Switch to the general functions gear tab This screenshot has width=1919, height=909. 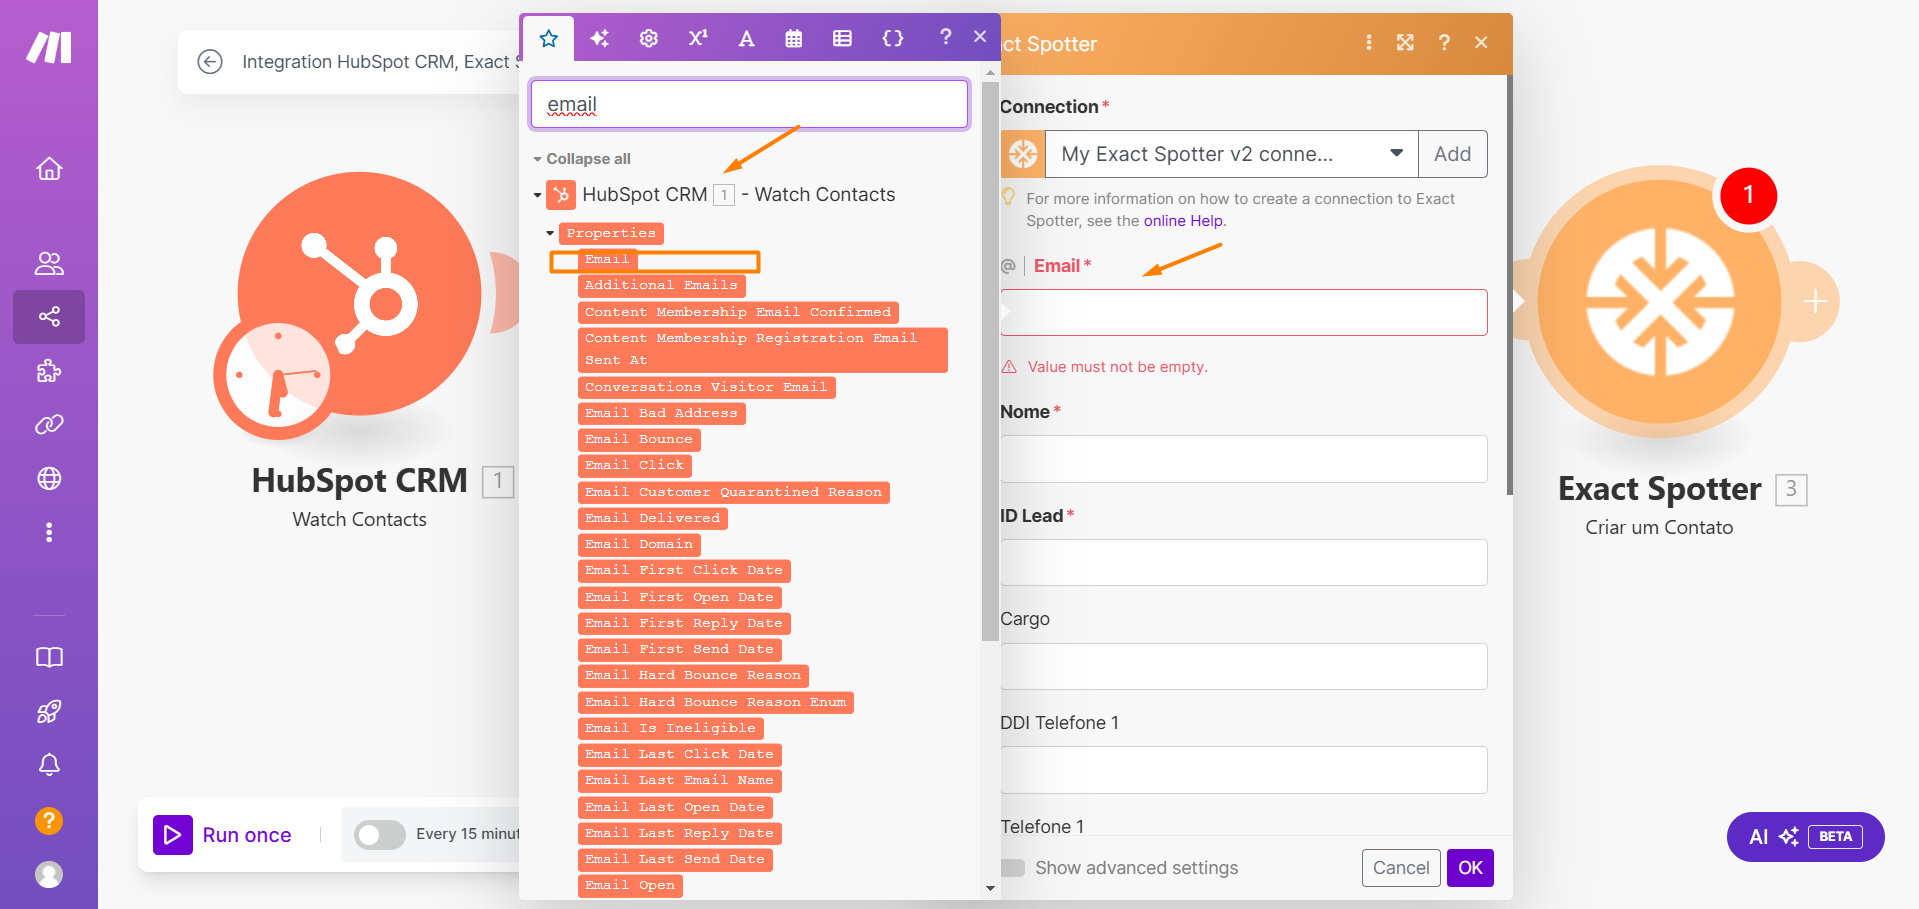(649, 39)
